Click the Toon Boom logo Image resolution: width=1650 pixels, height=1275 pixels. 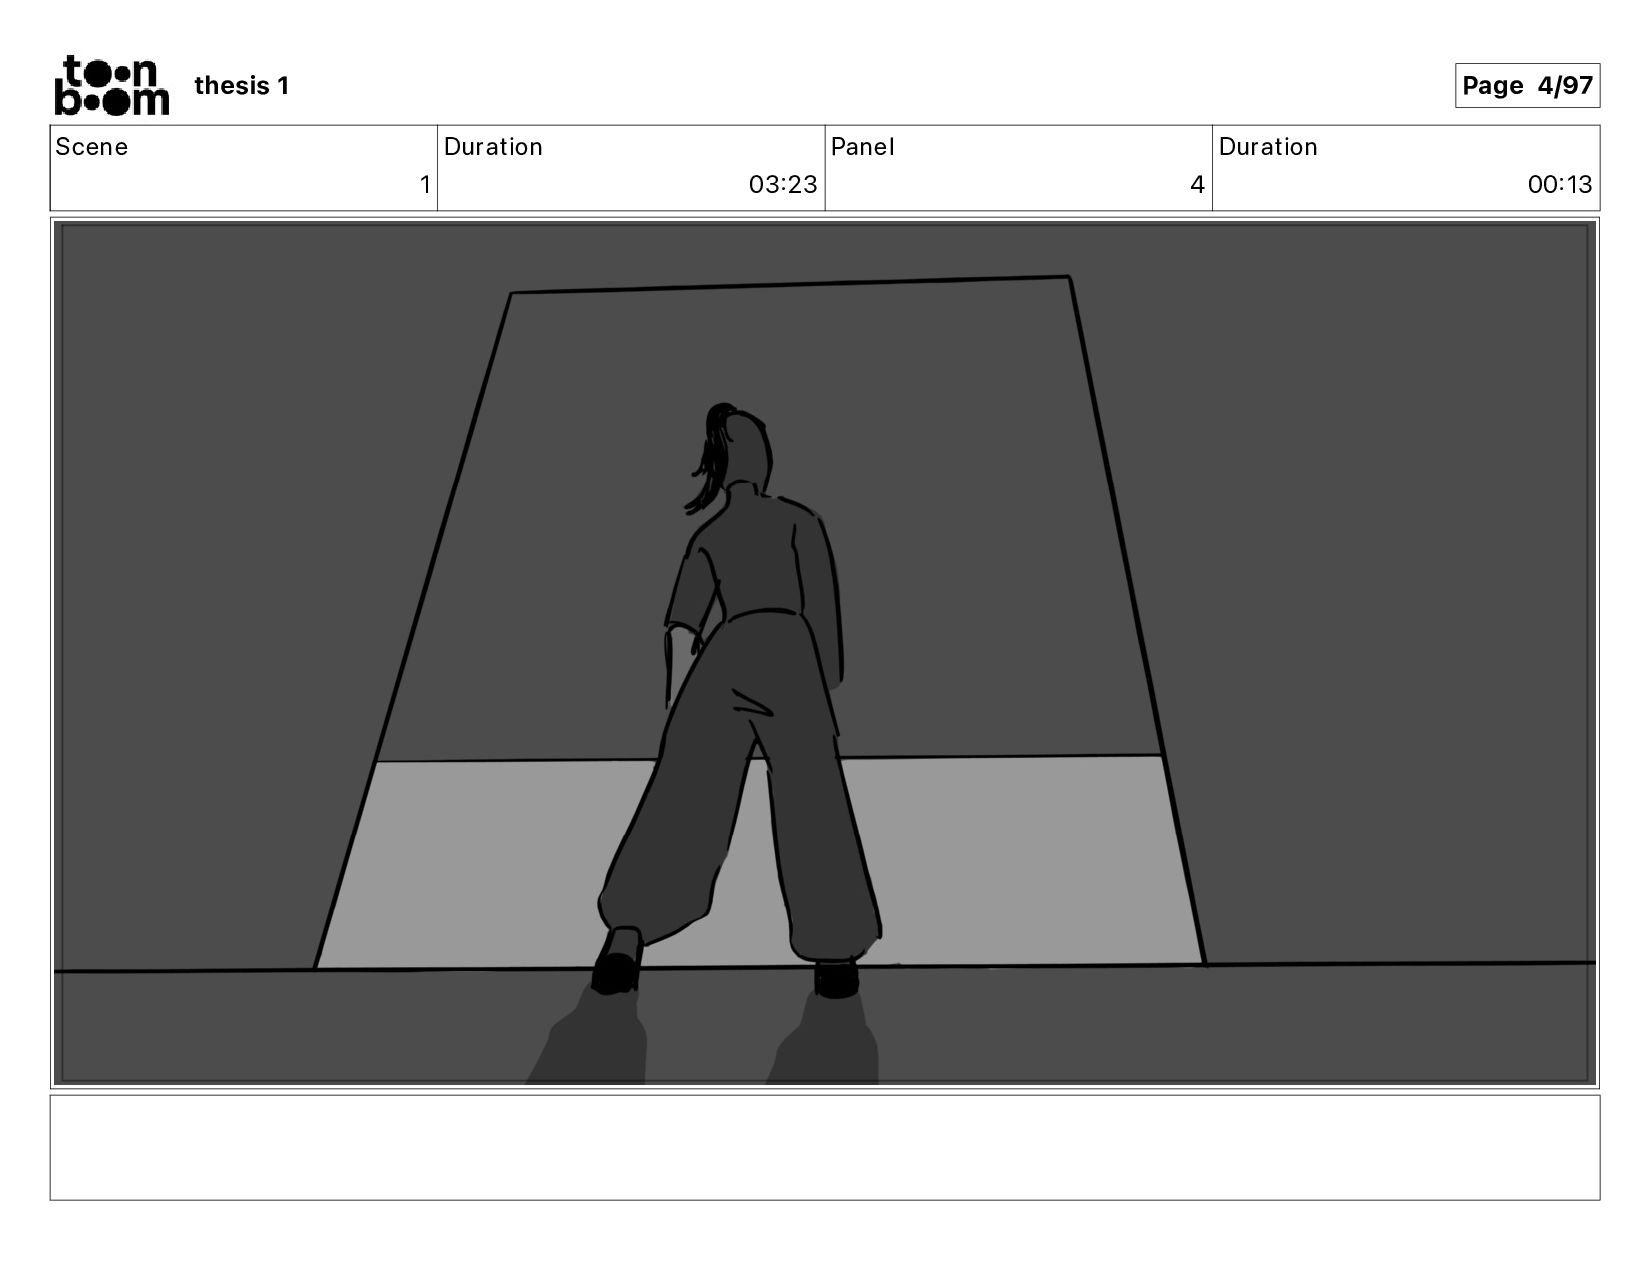(111, 85)
